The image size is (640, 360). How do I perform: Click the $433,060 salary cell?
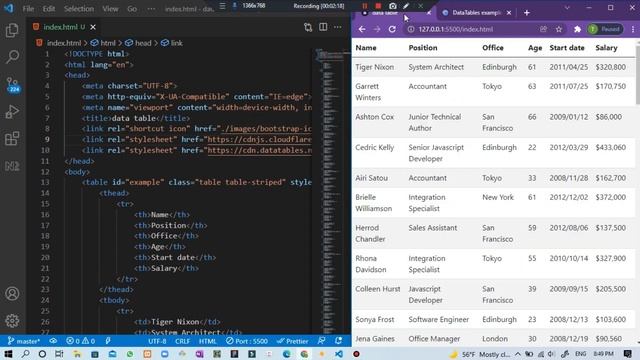pyautogui.click(x=610, y=147)
